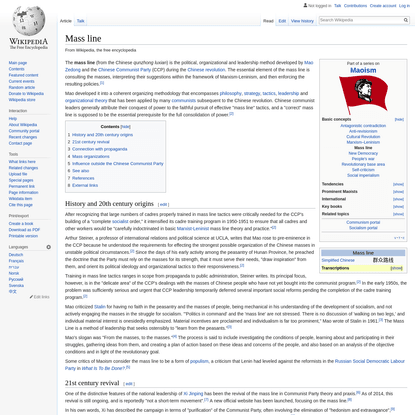Viewport: 415px width, 415px height.
Task: Click What links here tool
Action: [x=22, y=162]
